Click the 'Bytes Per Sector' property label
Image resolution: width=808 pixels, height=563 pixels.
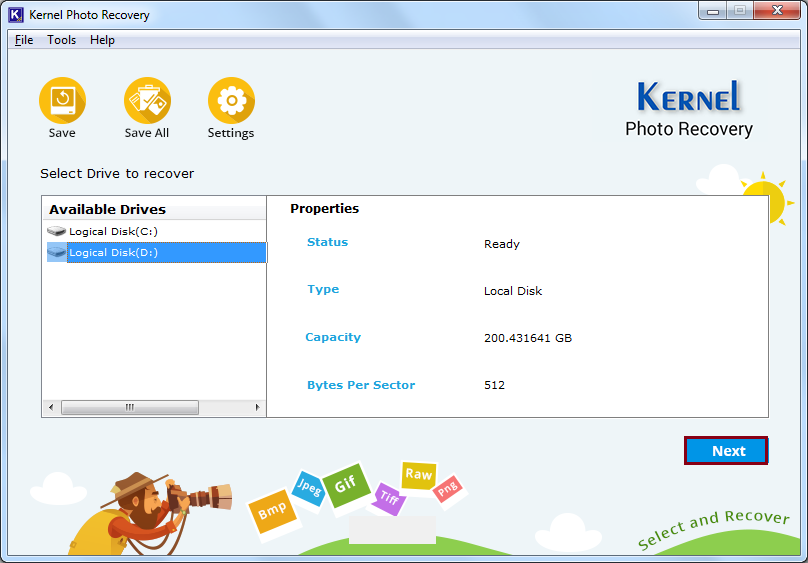tap(361, 385)
